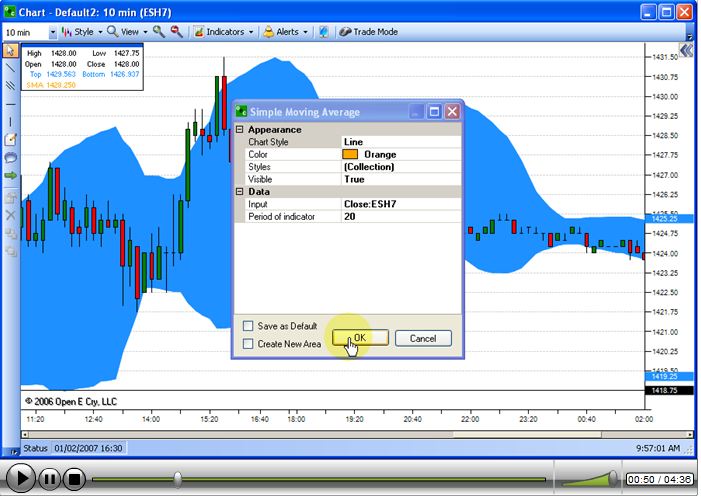Click the chart scrollbar right arrow
The width and height of the screenshot is (701, 498).
(690, 435)
